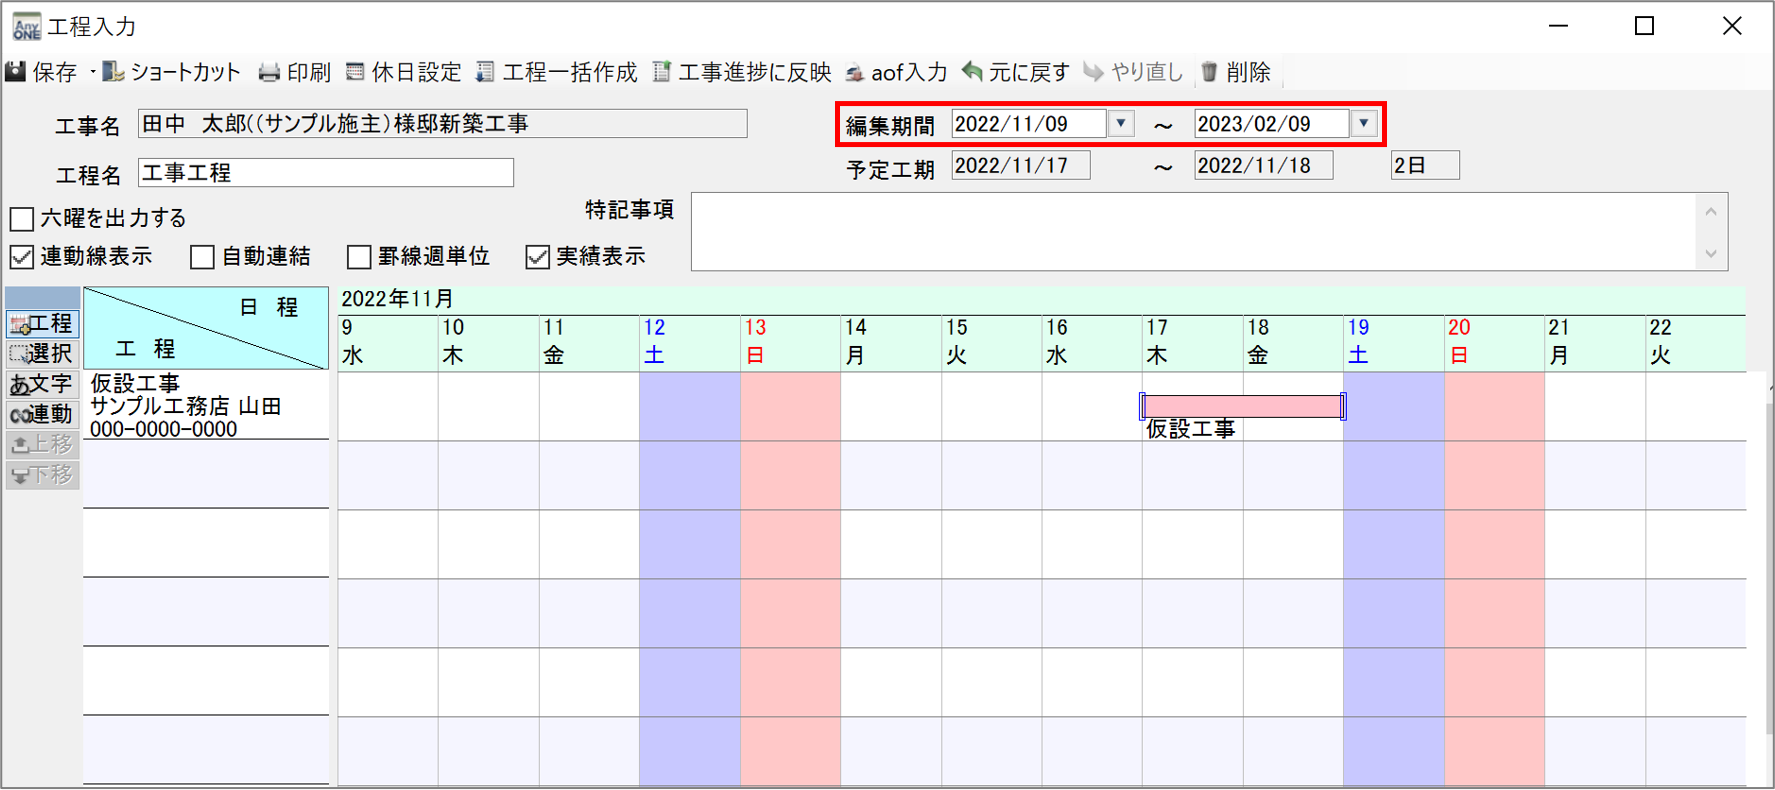1775x790 pixels.
Task: Turn on 自動連結 checkbox
Action: [202, 257]
